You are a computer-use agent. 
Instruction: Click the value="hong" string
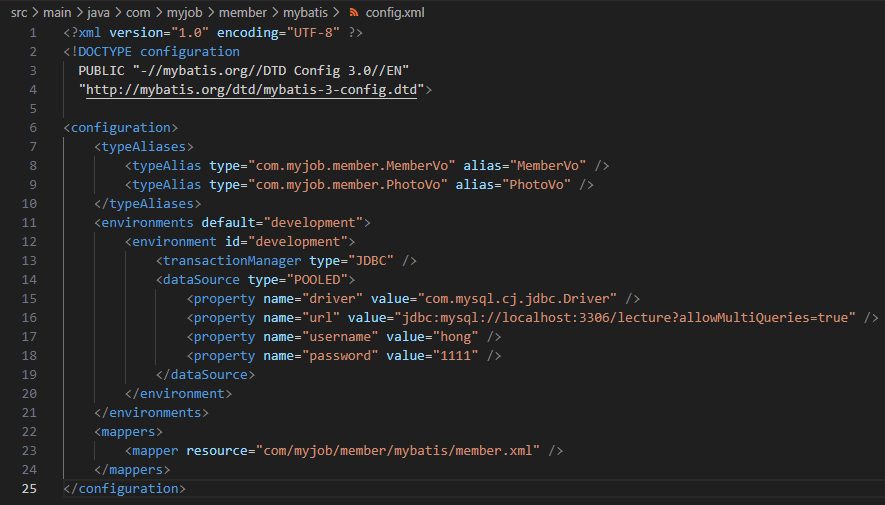click(455, 337)
